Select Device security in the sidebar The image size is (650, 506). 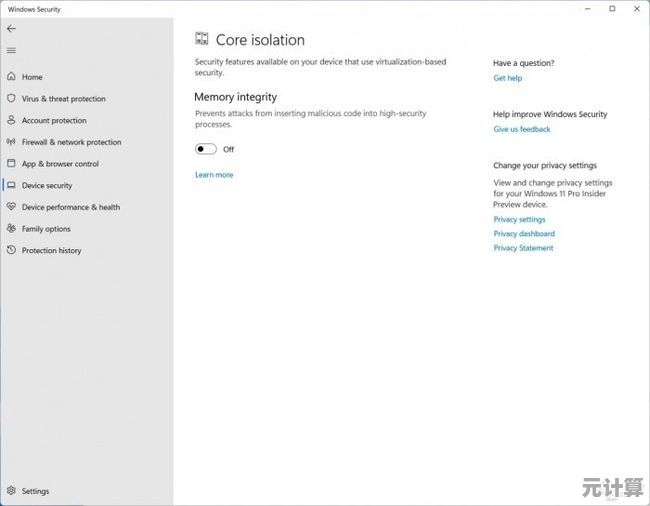(x=47, y=186)
